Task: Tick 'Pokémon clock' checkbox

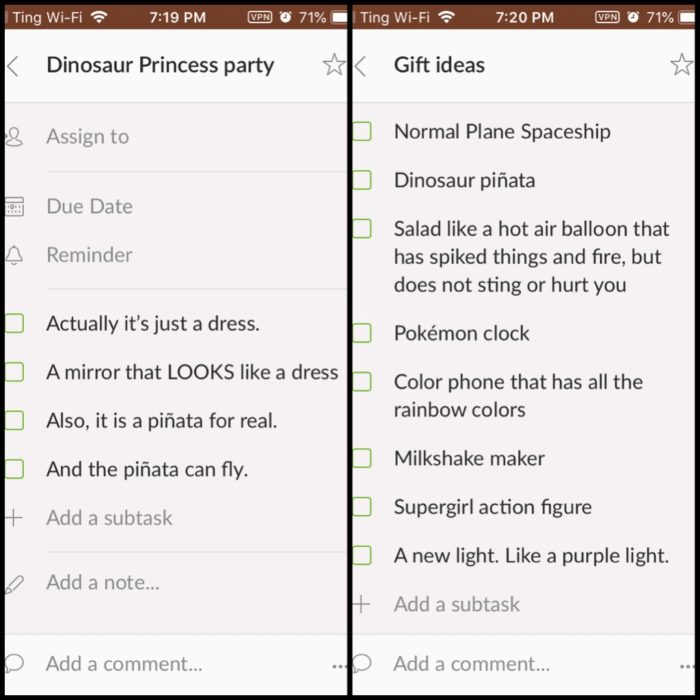Action: (x=362, y=333)
